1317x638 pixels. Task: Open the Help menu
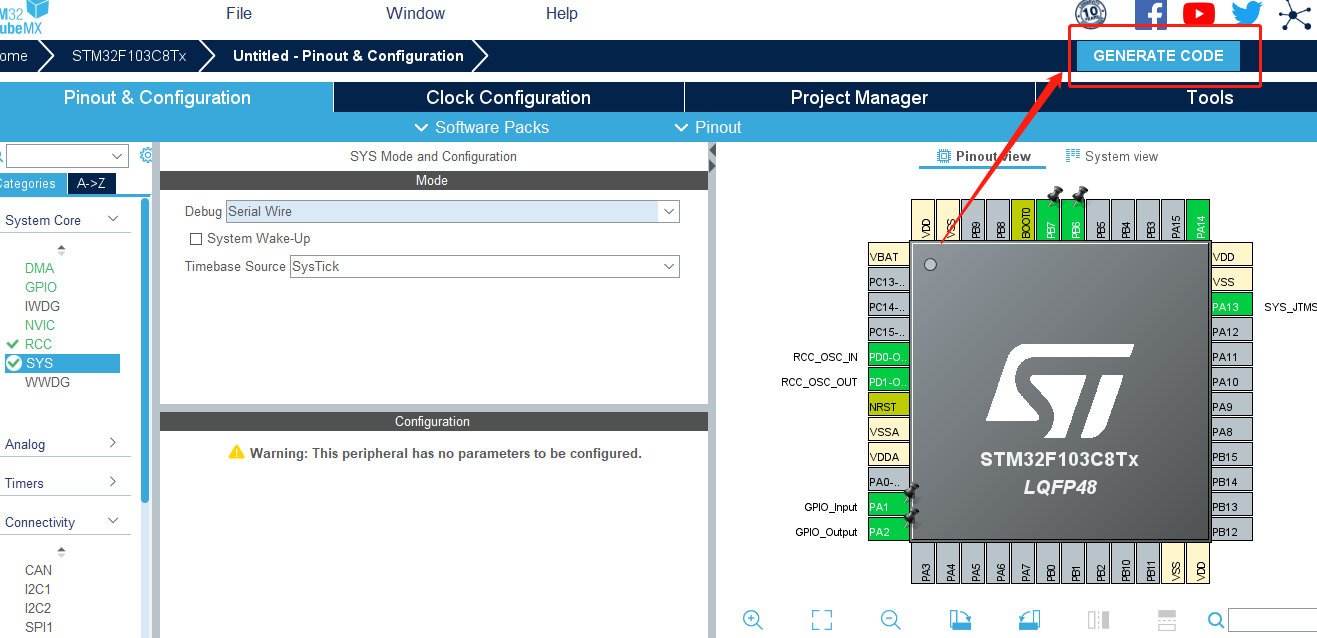[562, 13]
